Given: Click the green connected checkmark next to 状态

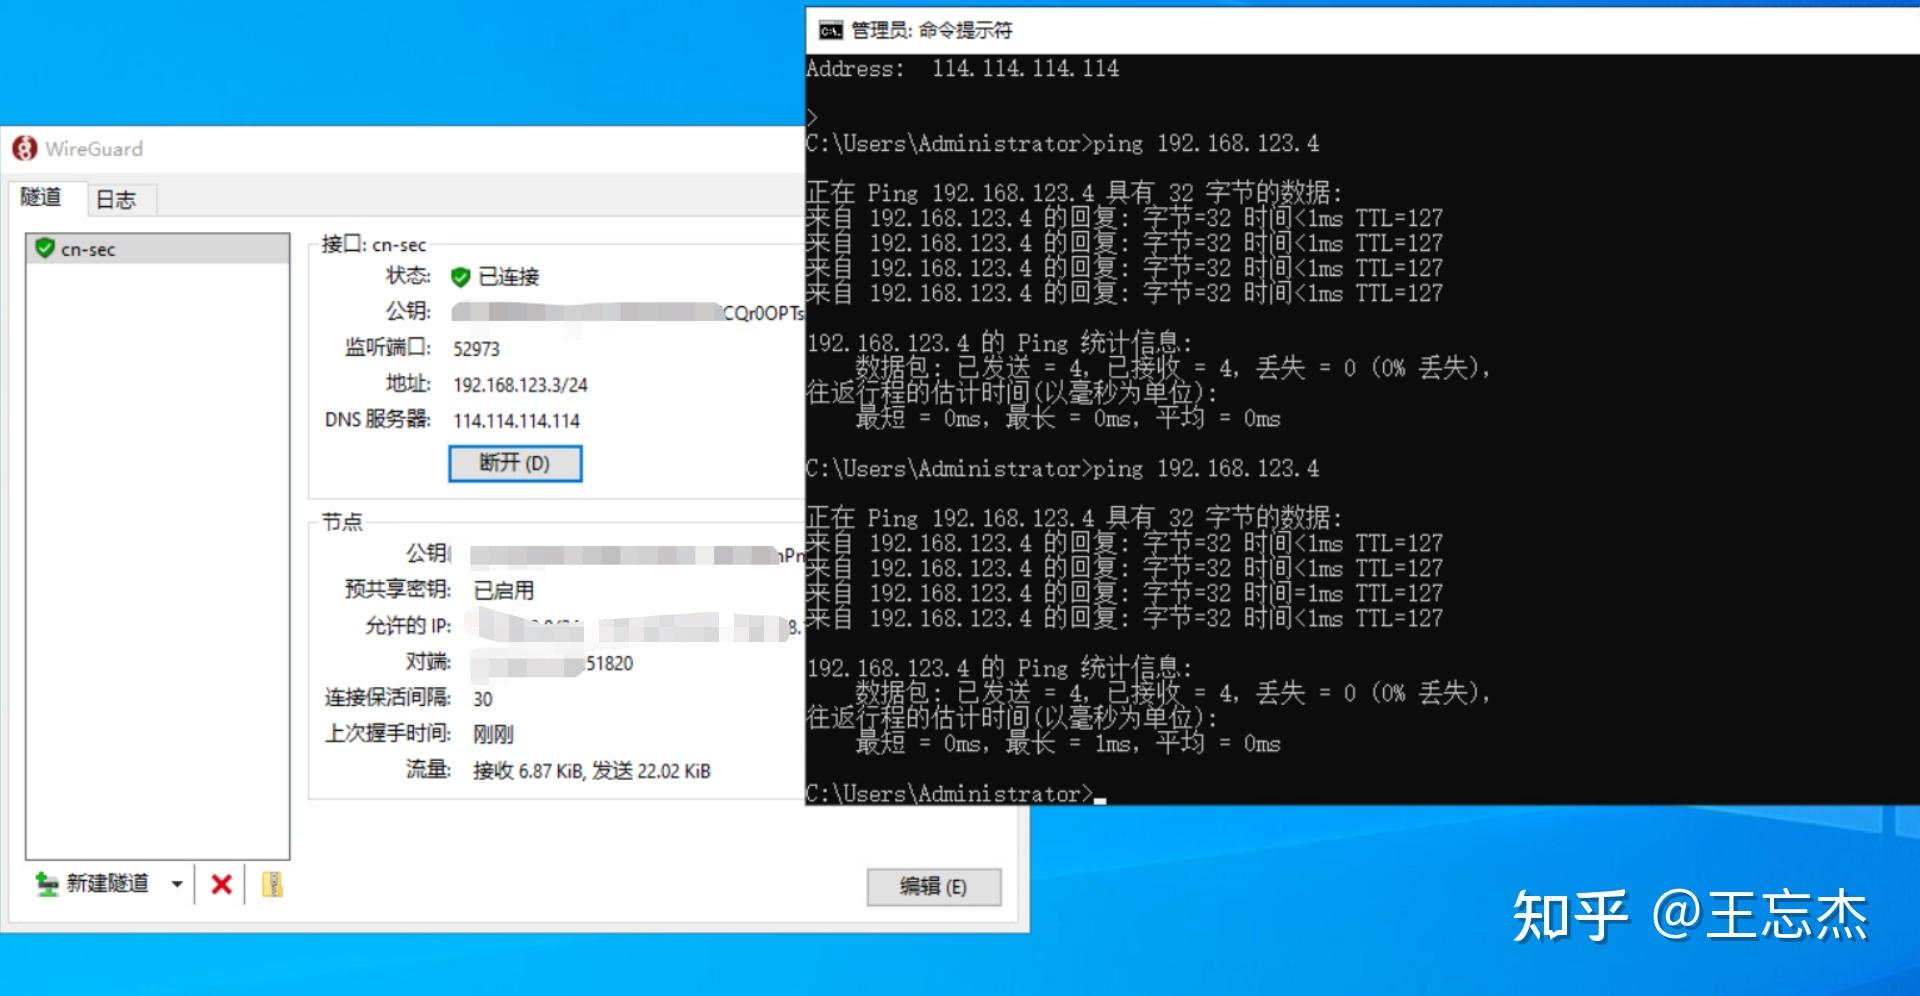Looking at the screenshot, I should click(460, 277).
